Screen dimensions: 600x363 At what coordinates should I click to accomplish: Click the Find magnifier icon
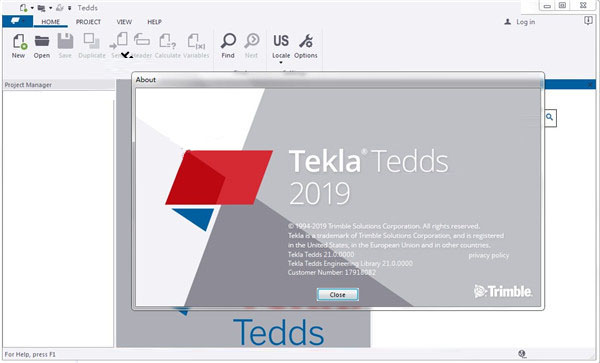[228, 41]
